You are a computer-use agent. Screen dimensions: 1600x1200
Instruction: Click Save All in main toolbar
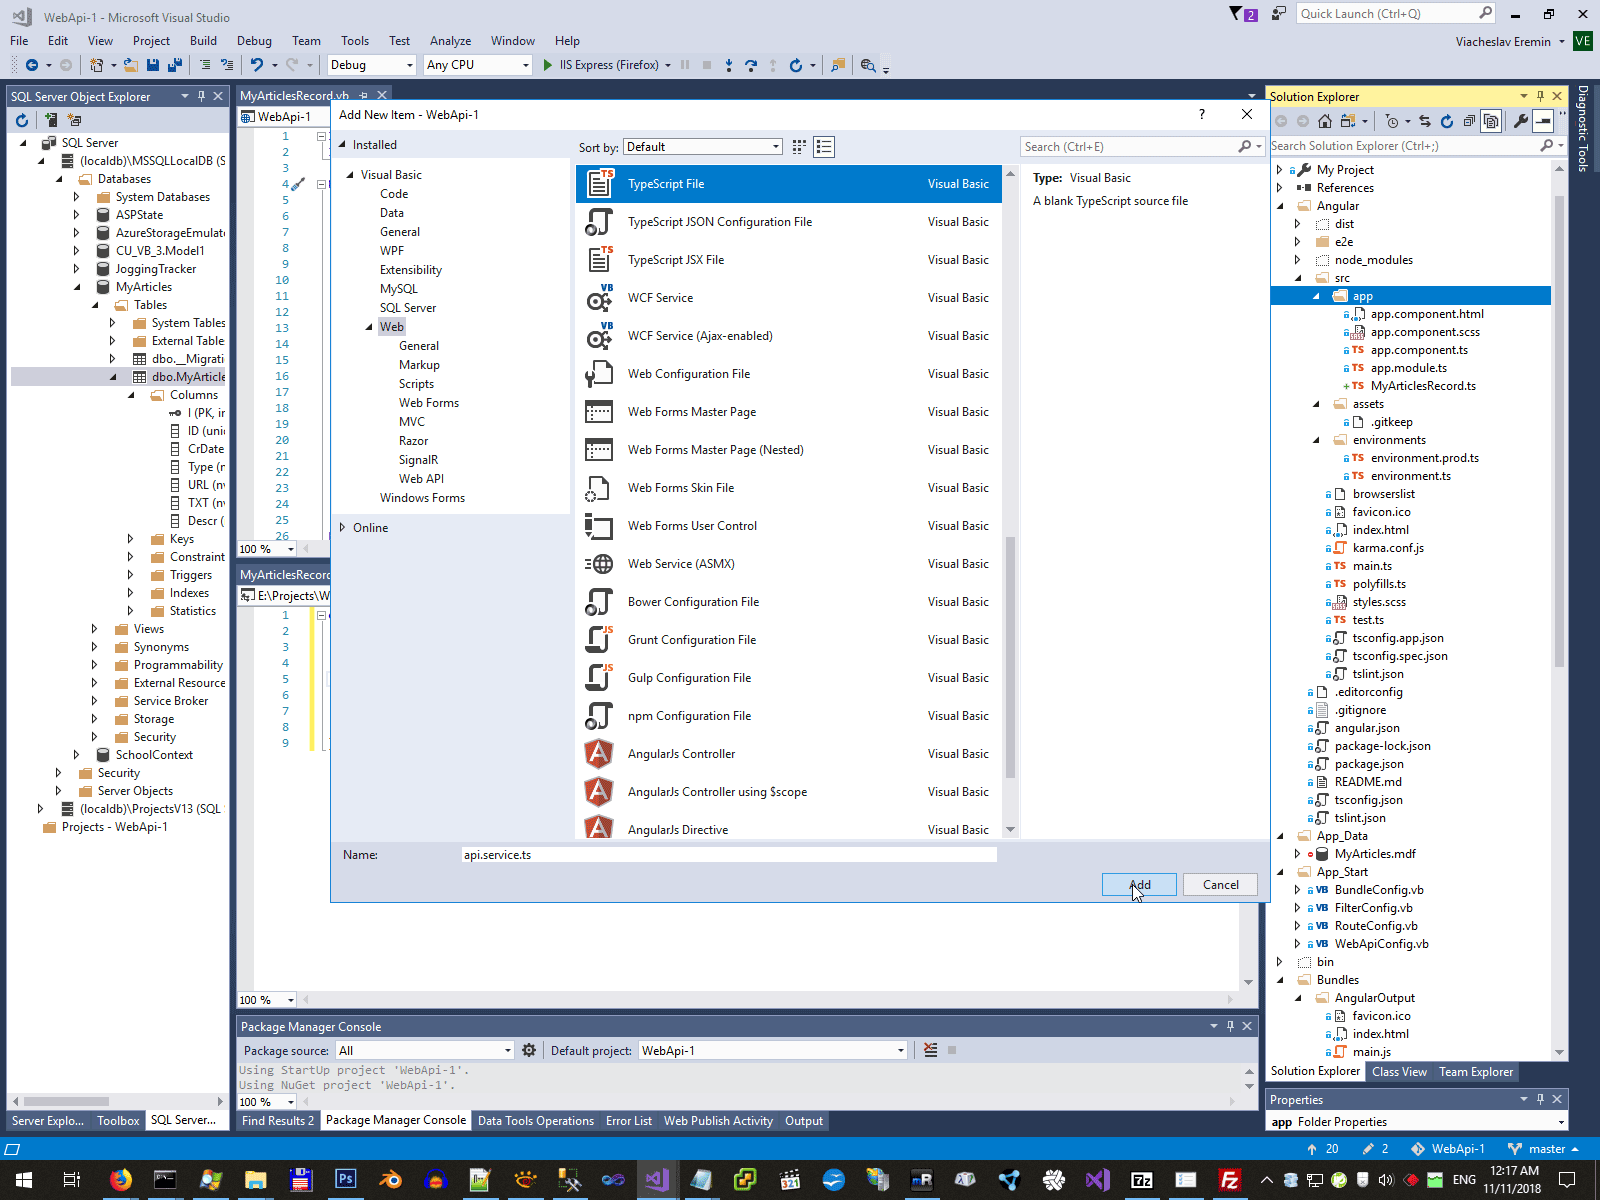pyautogui.click(x=175, y=65)
